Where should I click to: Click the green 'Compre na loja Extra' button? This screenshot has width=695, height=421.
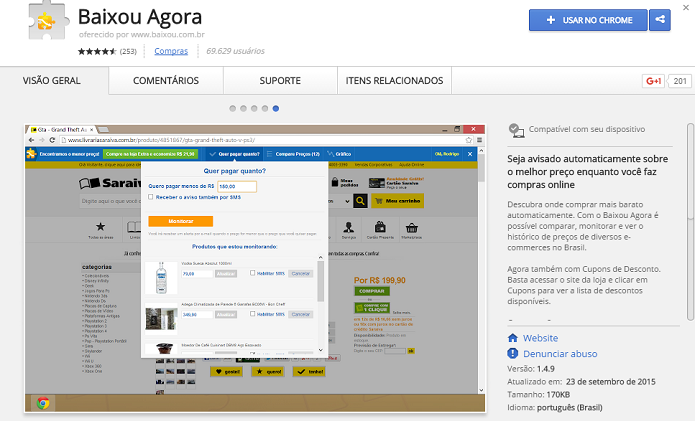[150, 154]
